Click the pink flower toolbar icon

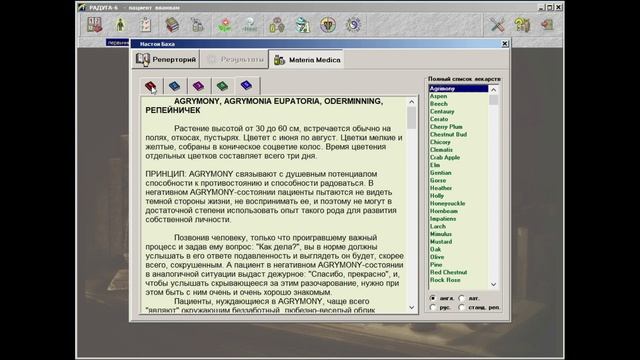tap(224, 25)
